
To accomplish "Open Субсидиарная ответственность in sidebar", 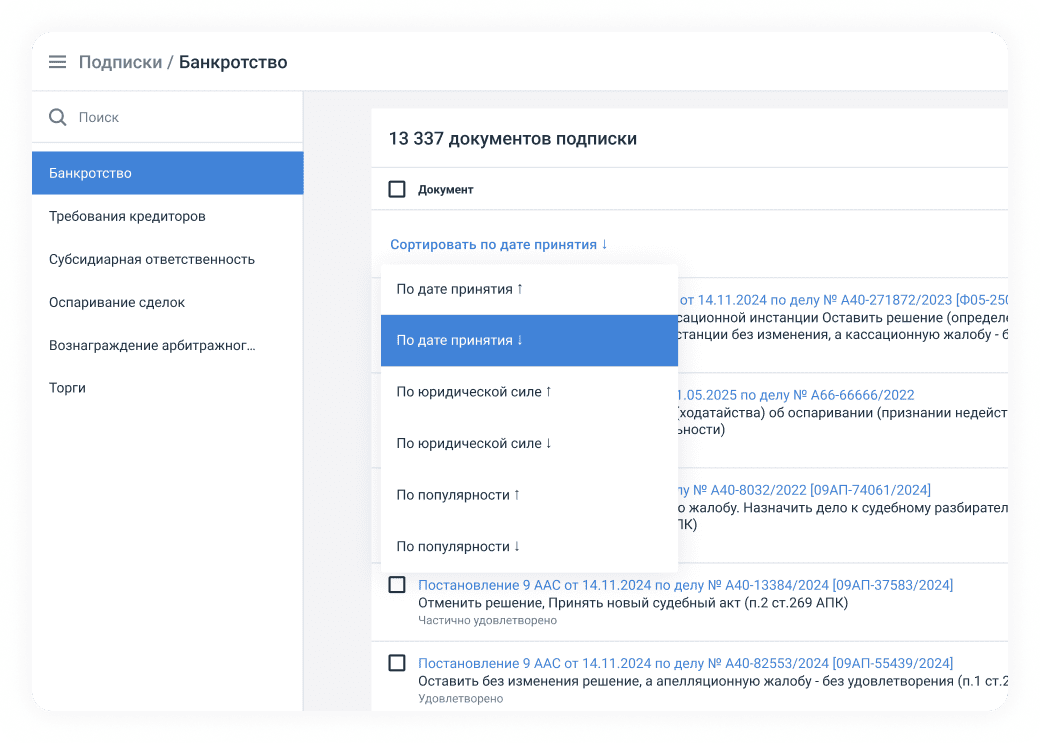I will point(151,259).
